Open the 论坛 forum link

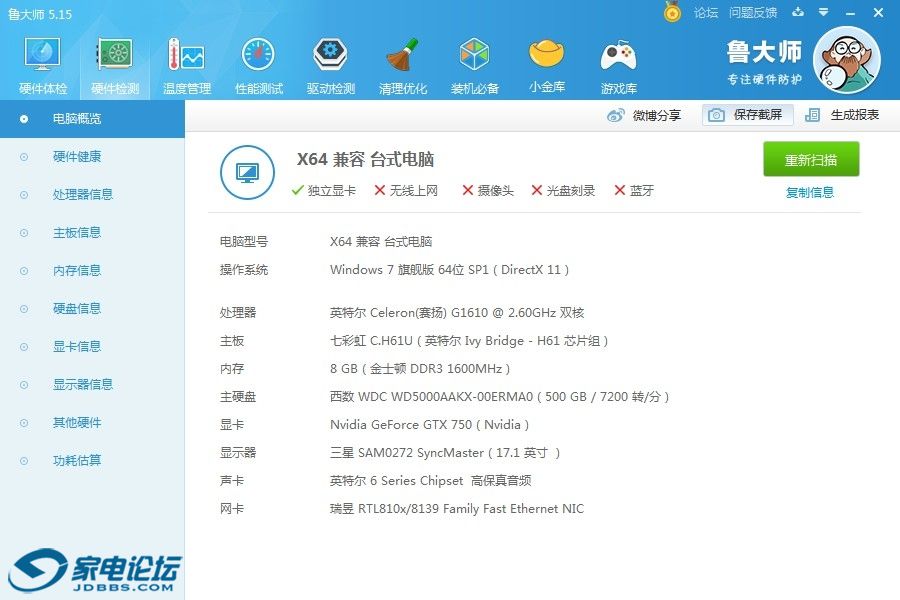tap(706, 13)
